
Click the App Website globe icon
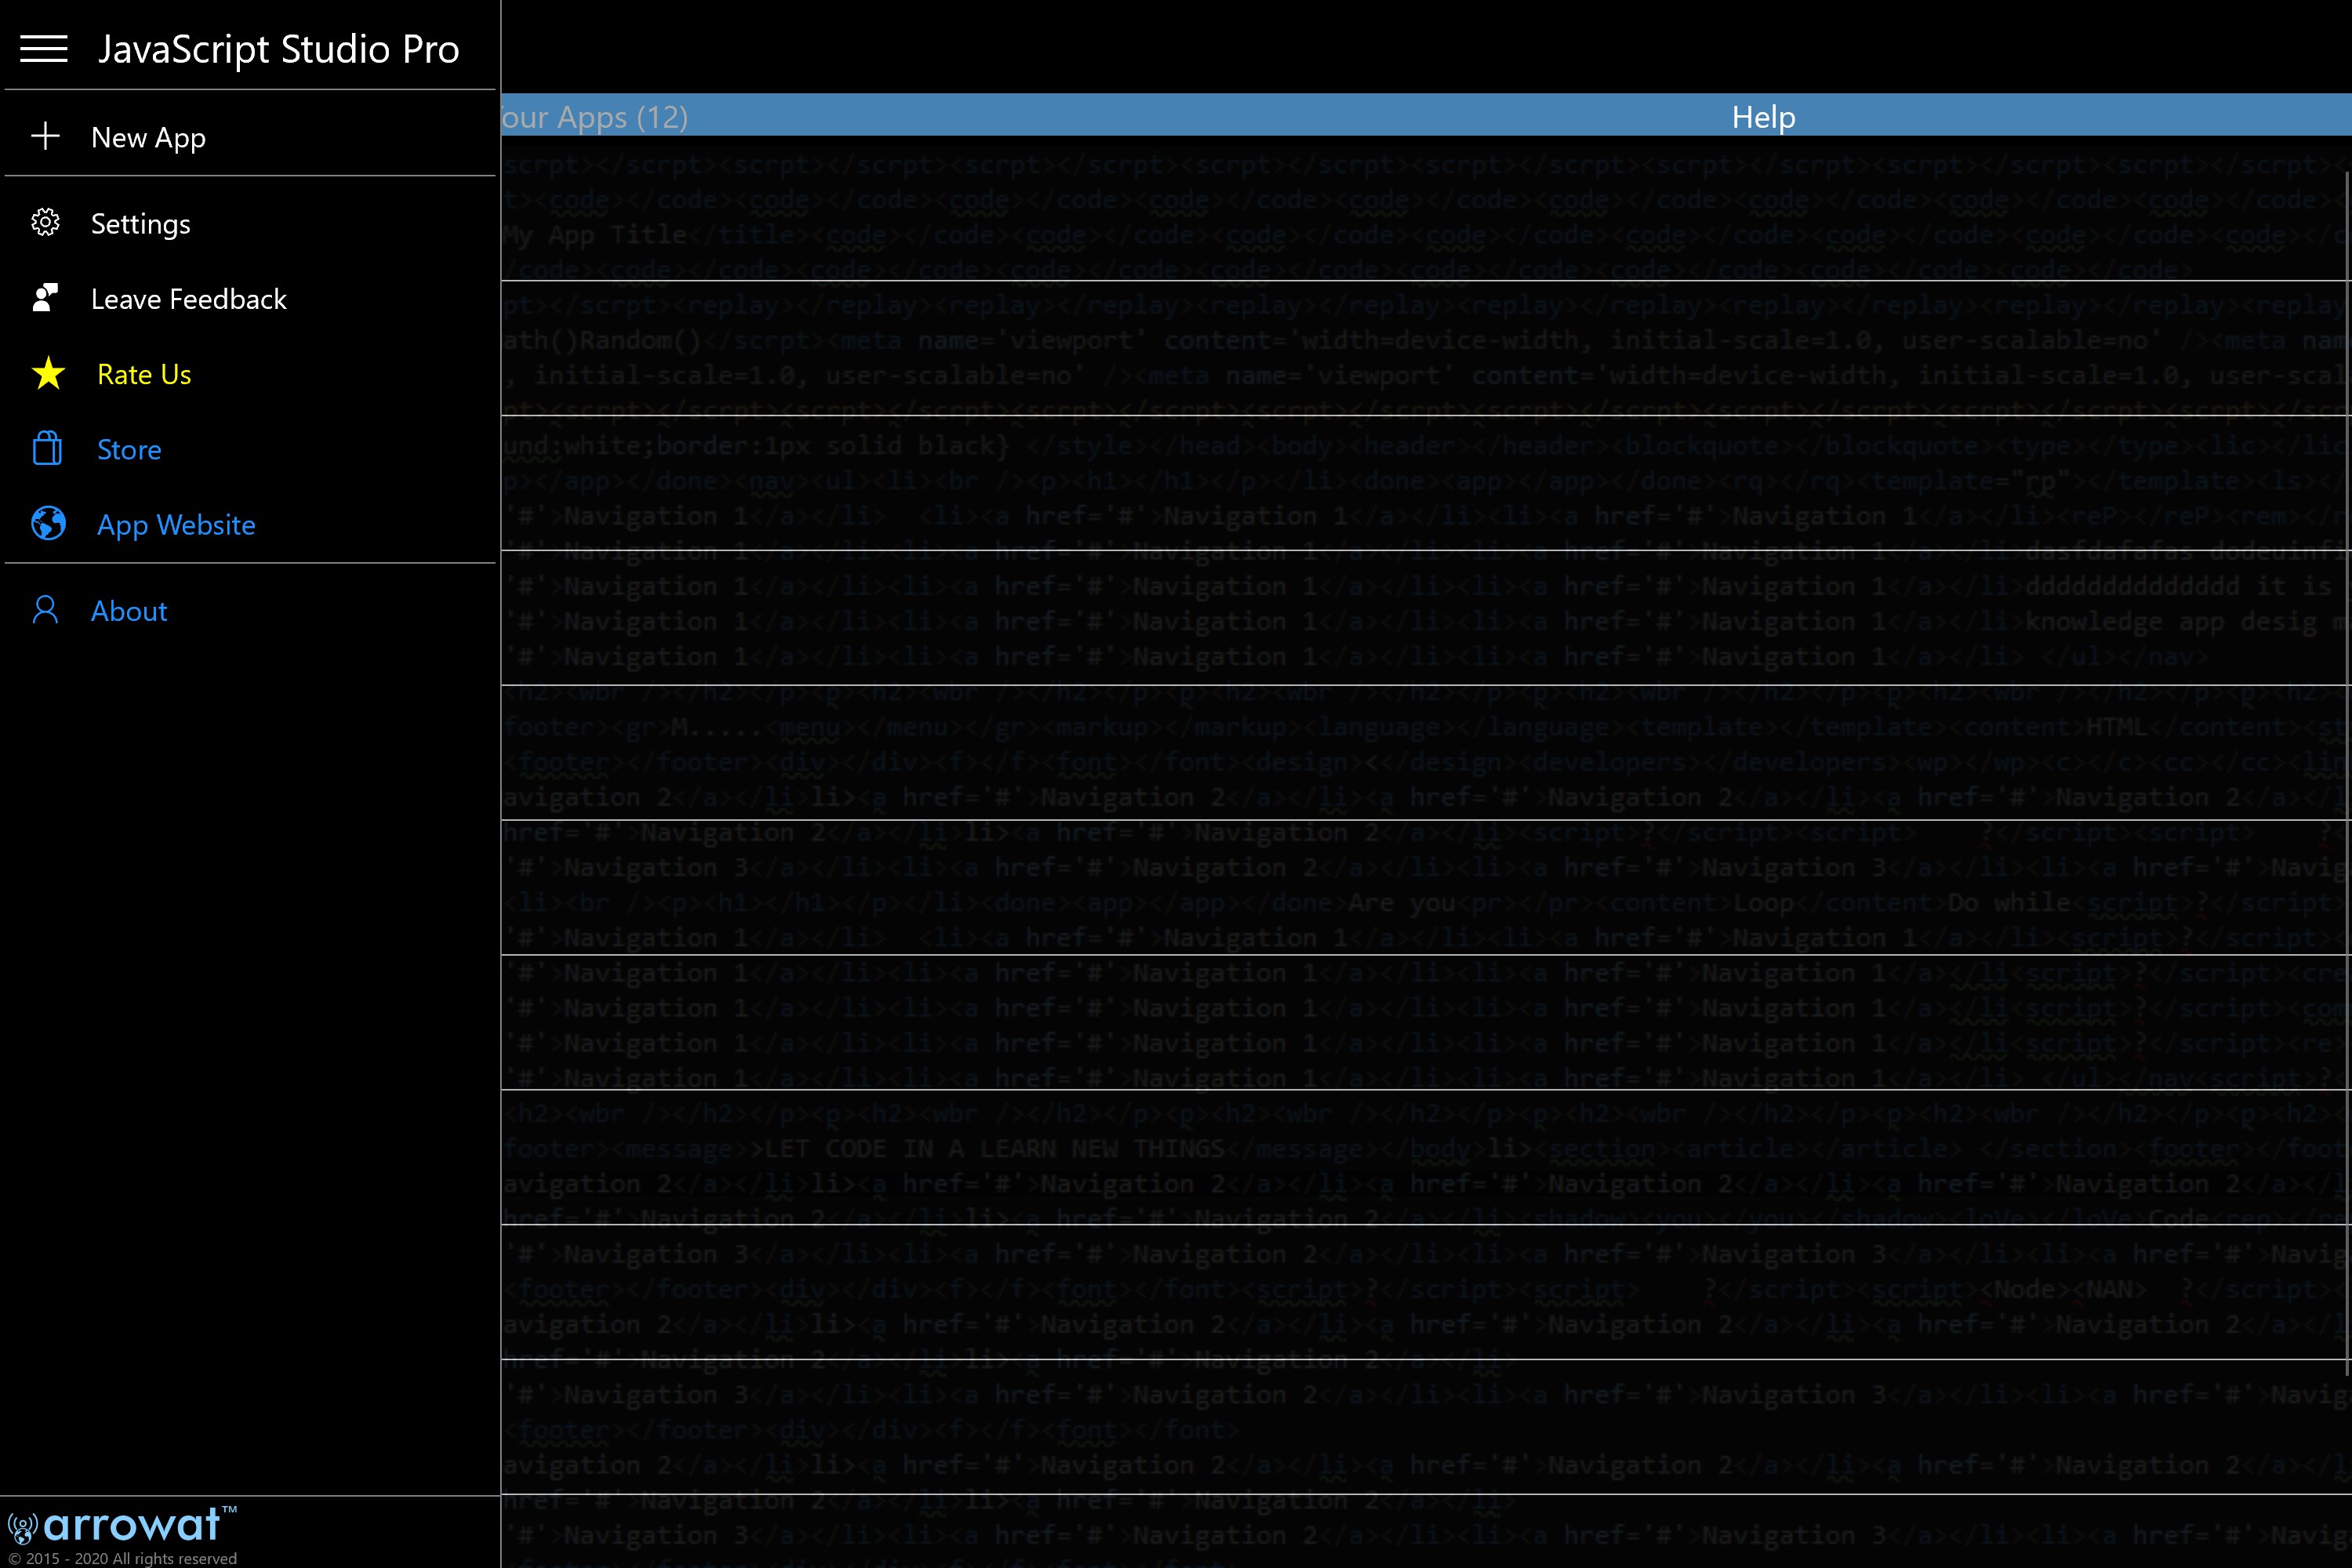tap(48, 524)
